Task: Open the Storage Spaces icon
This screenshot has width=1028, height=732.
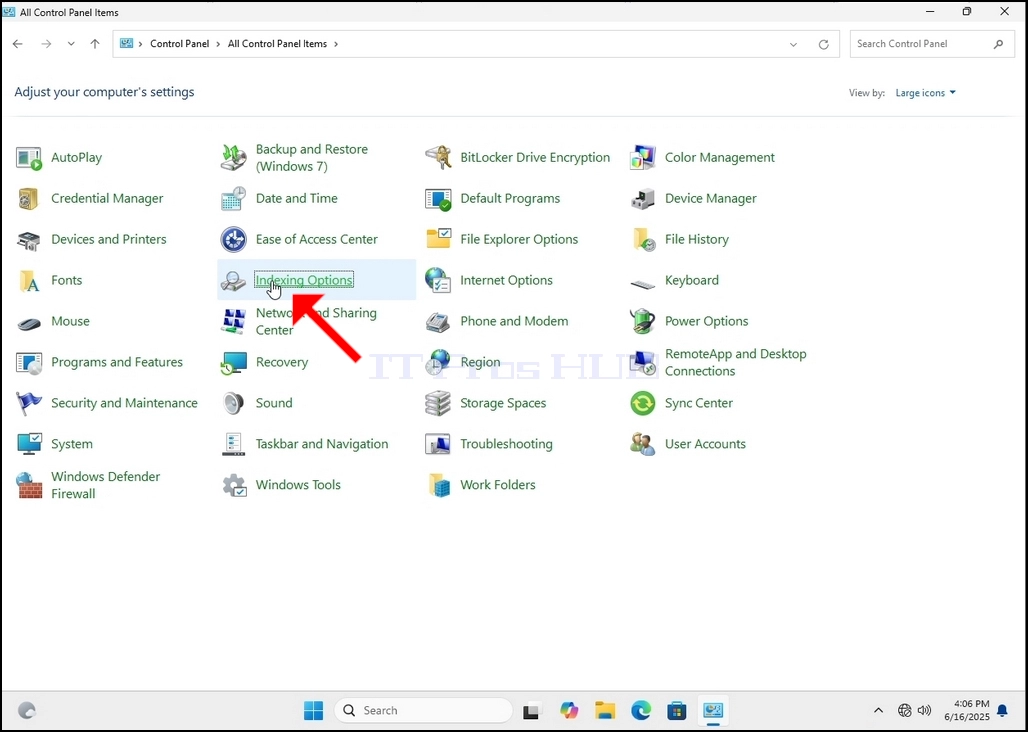Action: tap(438, 404)
